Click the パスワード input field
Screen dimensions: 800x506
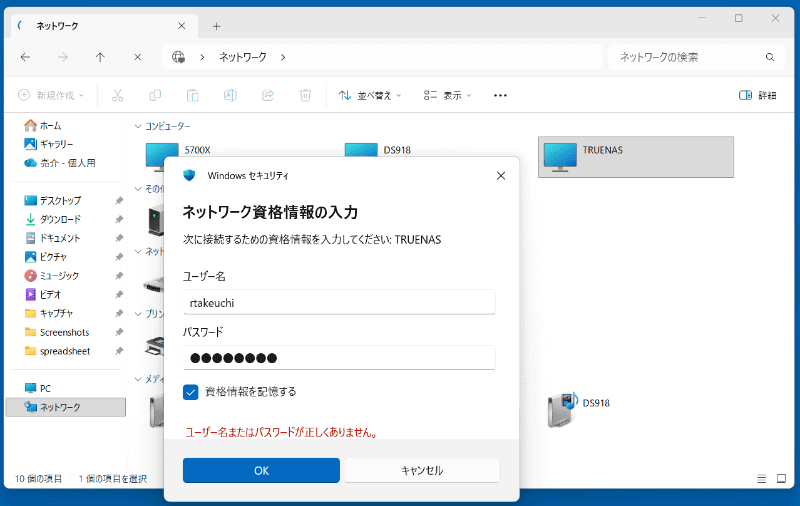click(339, 358)
